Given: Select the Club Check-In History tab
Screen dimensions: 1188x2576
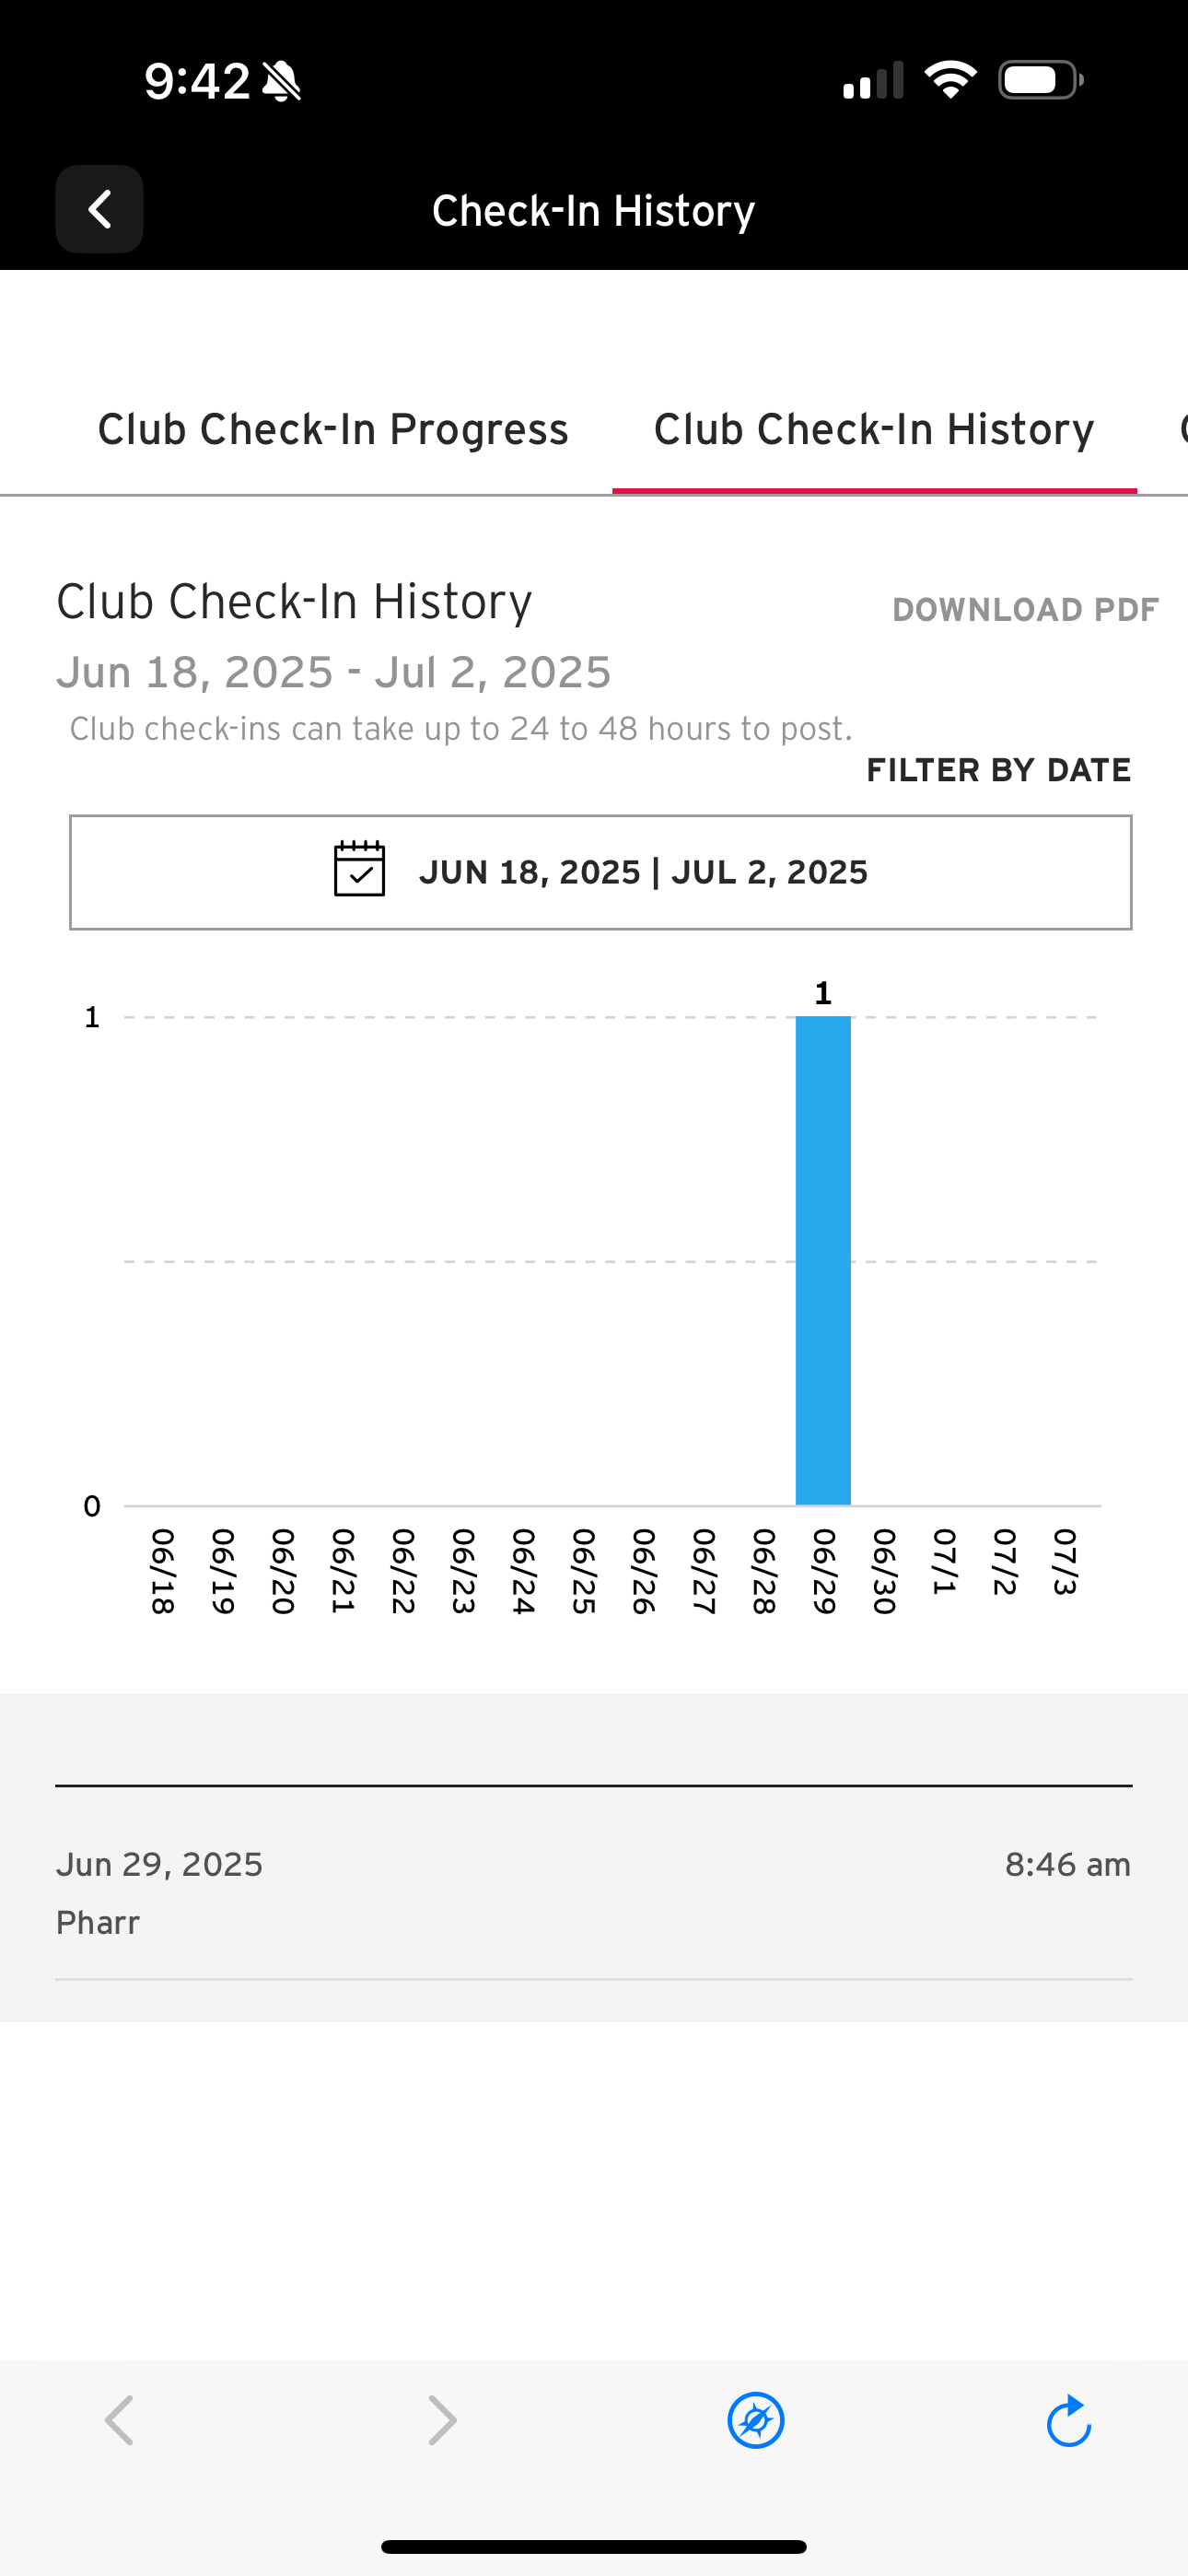Looking at the screenshot, I should point(874,430).
